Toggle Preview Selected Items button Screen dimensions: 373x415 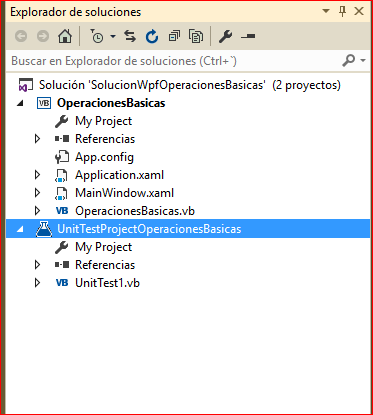coord(248,36)
